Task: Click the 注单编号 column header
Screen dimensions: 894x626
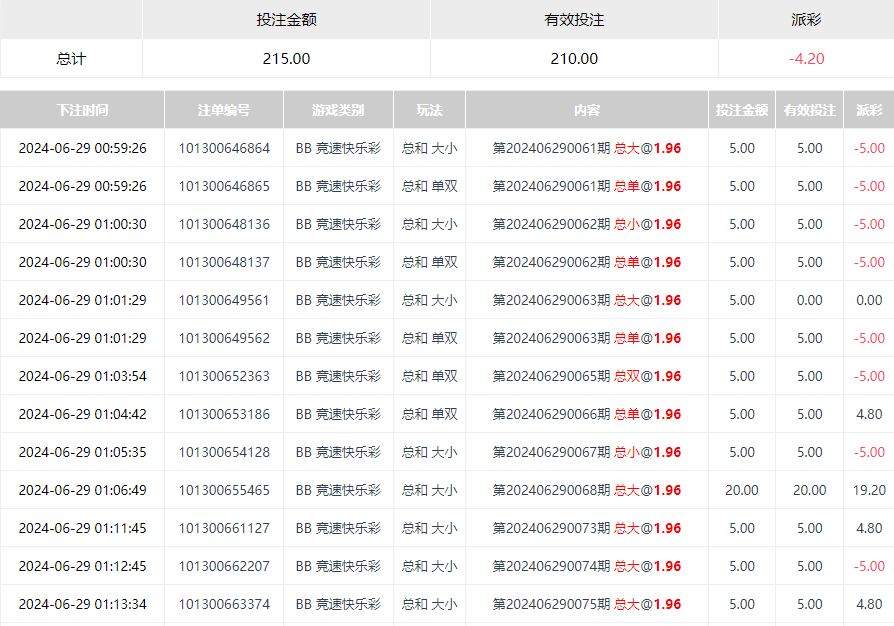Action: click(x=224, y=110)
